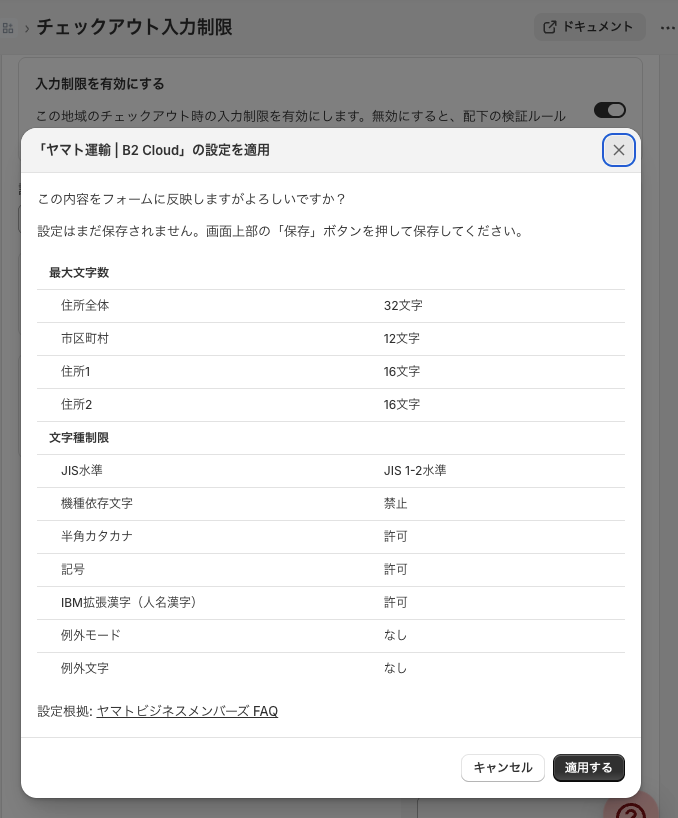Select the 市区町村 row label
678x818 pixels.
click(x=85, y=338)
